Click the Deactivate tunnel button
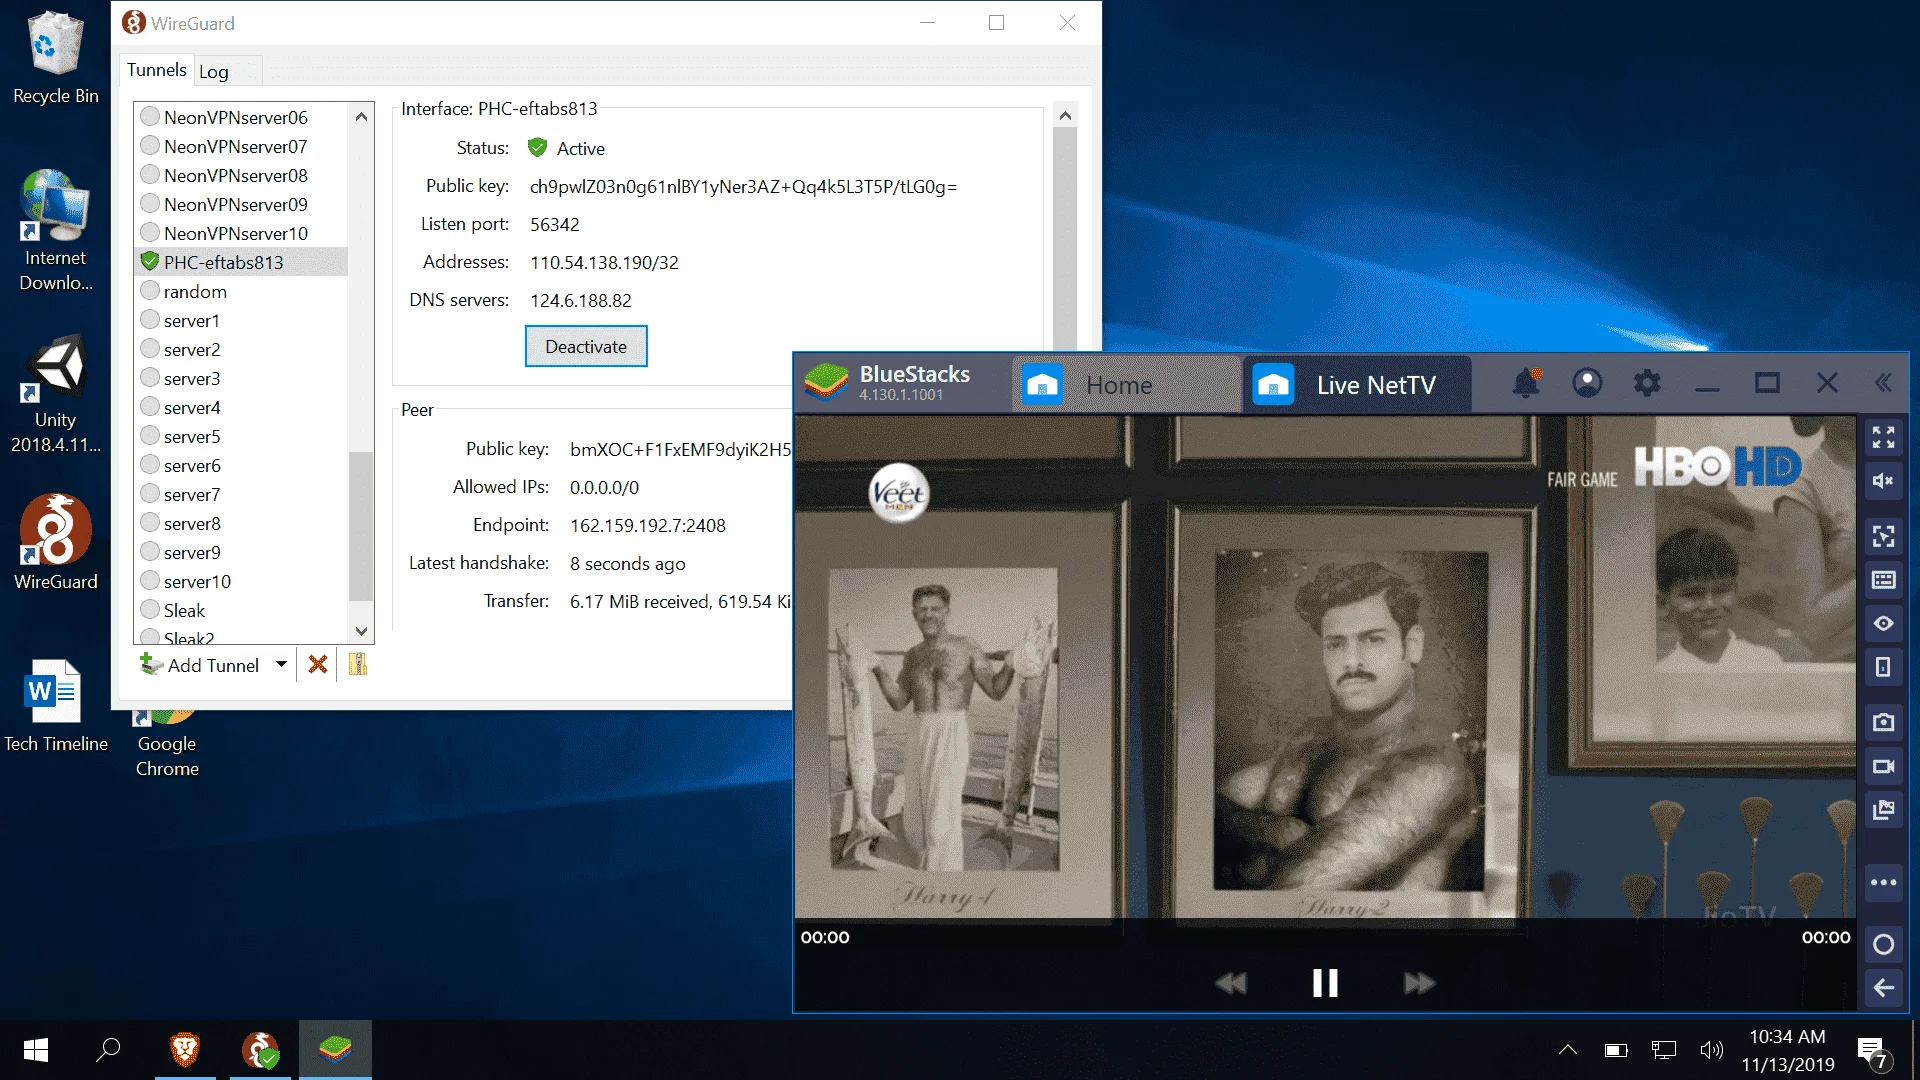Screen dimensions: 1920x1080 tap(586, 347)
